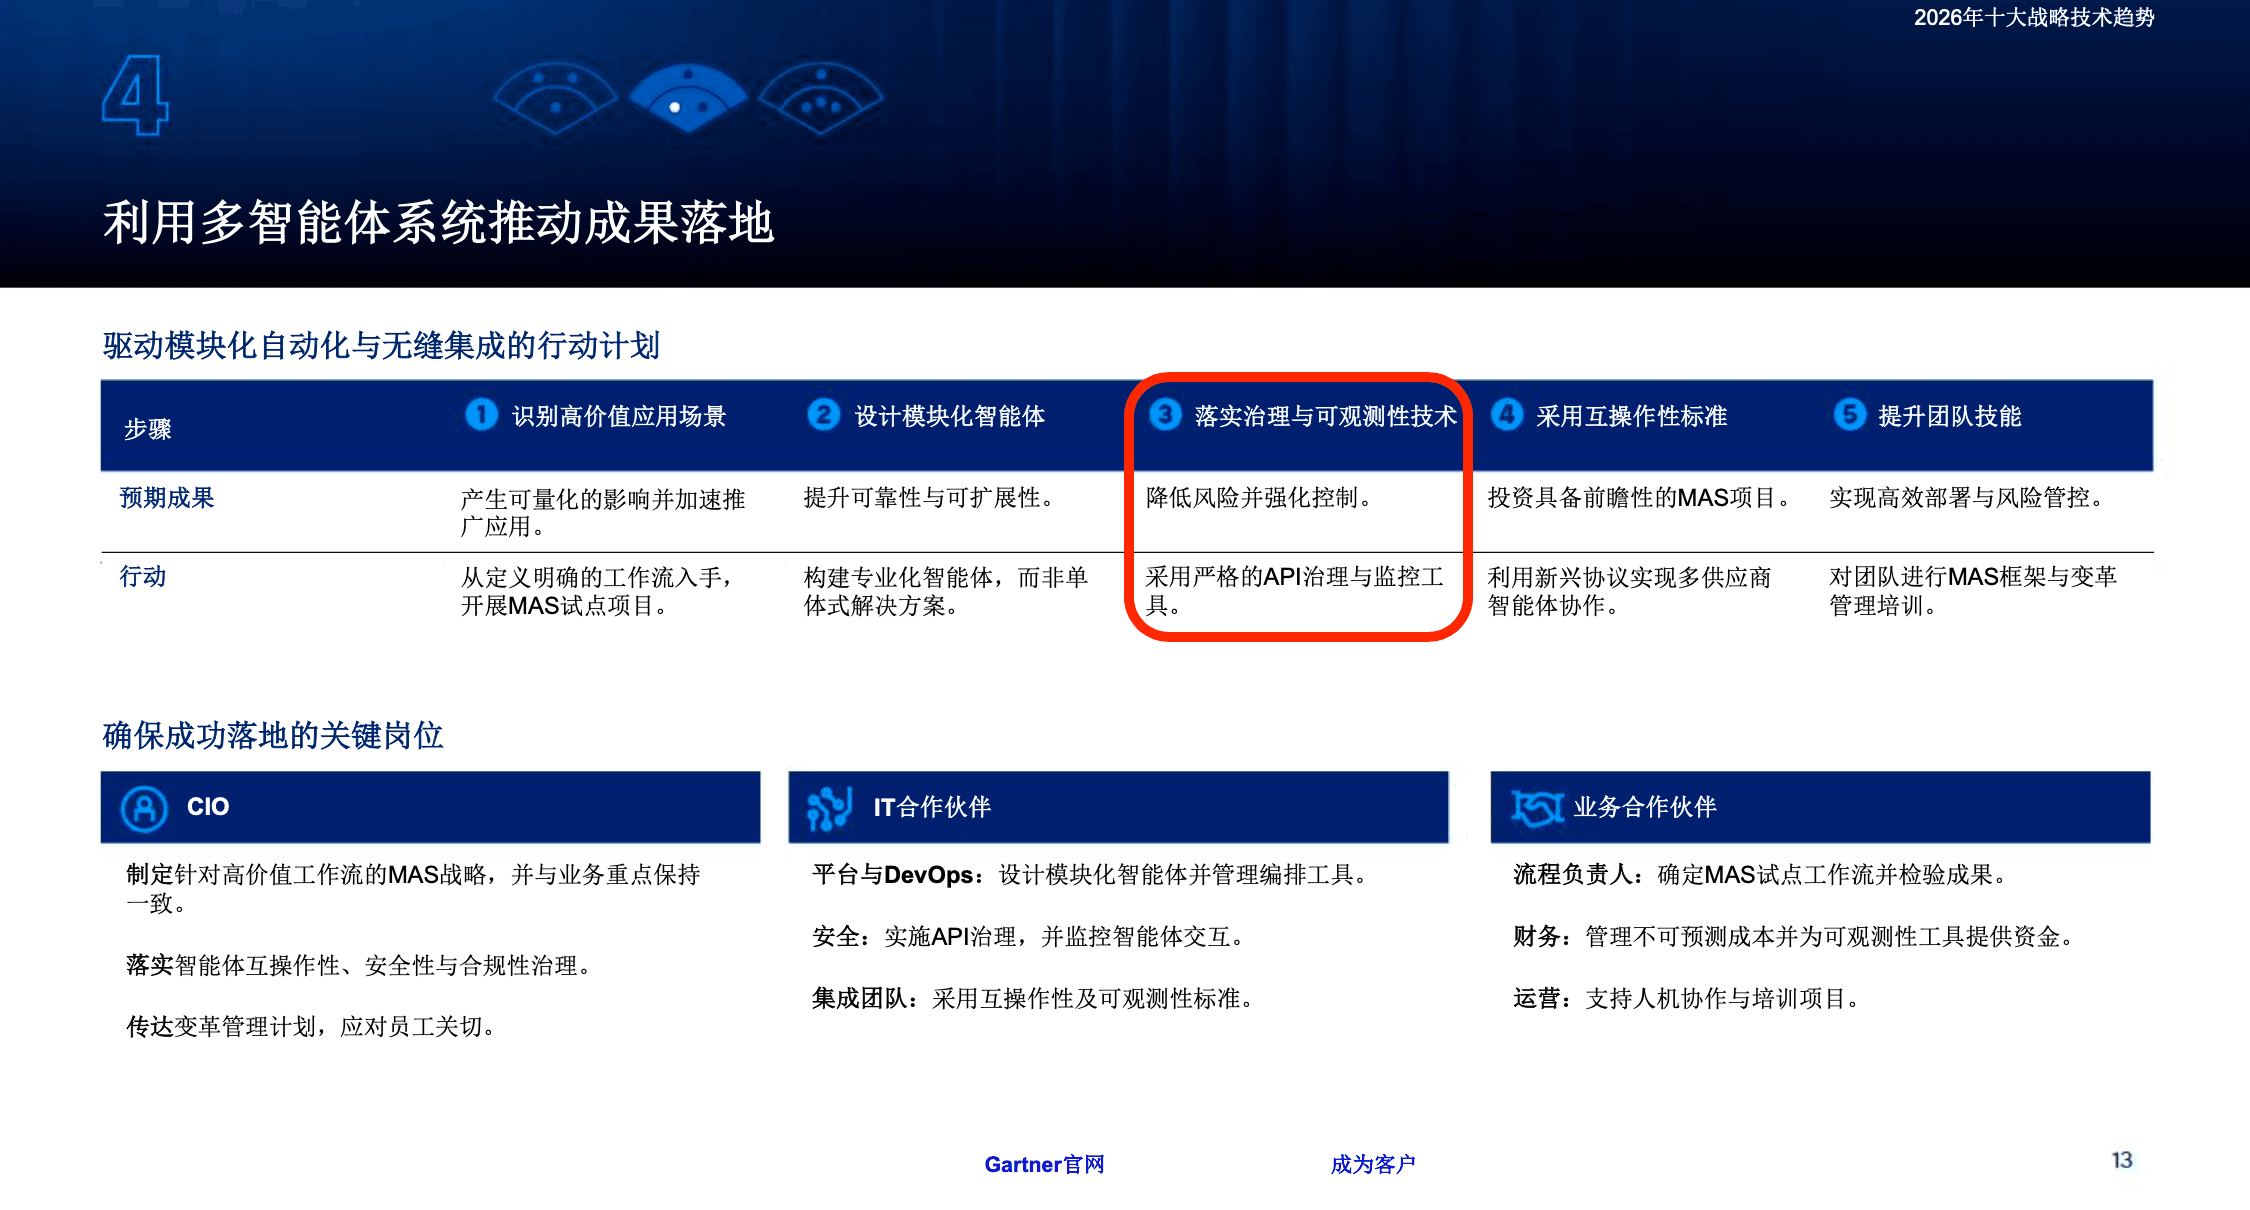The image size is (2250, 1210).
Task: Click the highlighted middle fan-shaped icon
Action: click(x=688, y=98)
